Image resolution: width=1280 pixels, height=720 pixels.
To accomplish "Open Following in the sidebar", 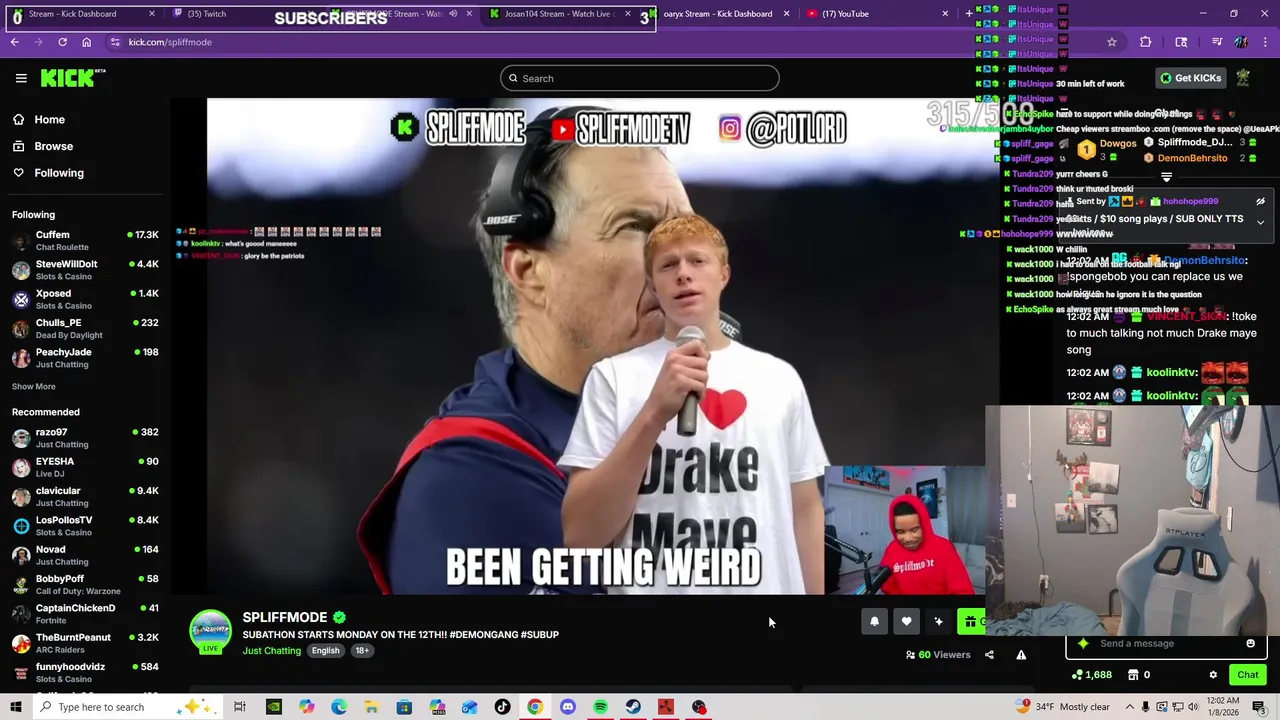I will pyautogui.click(x=59, y=173).
